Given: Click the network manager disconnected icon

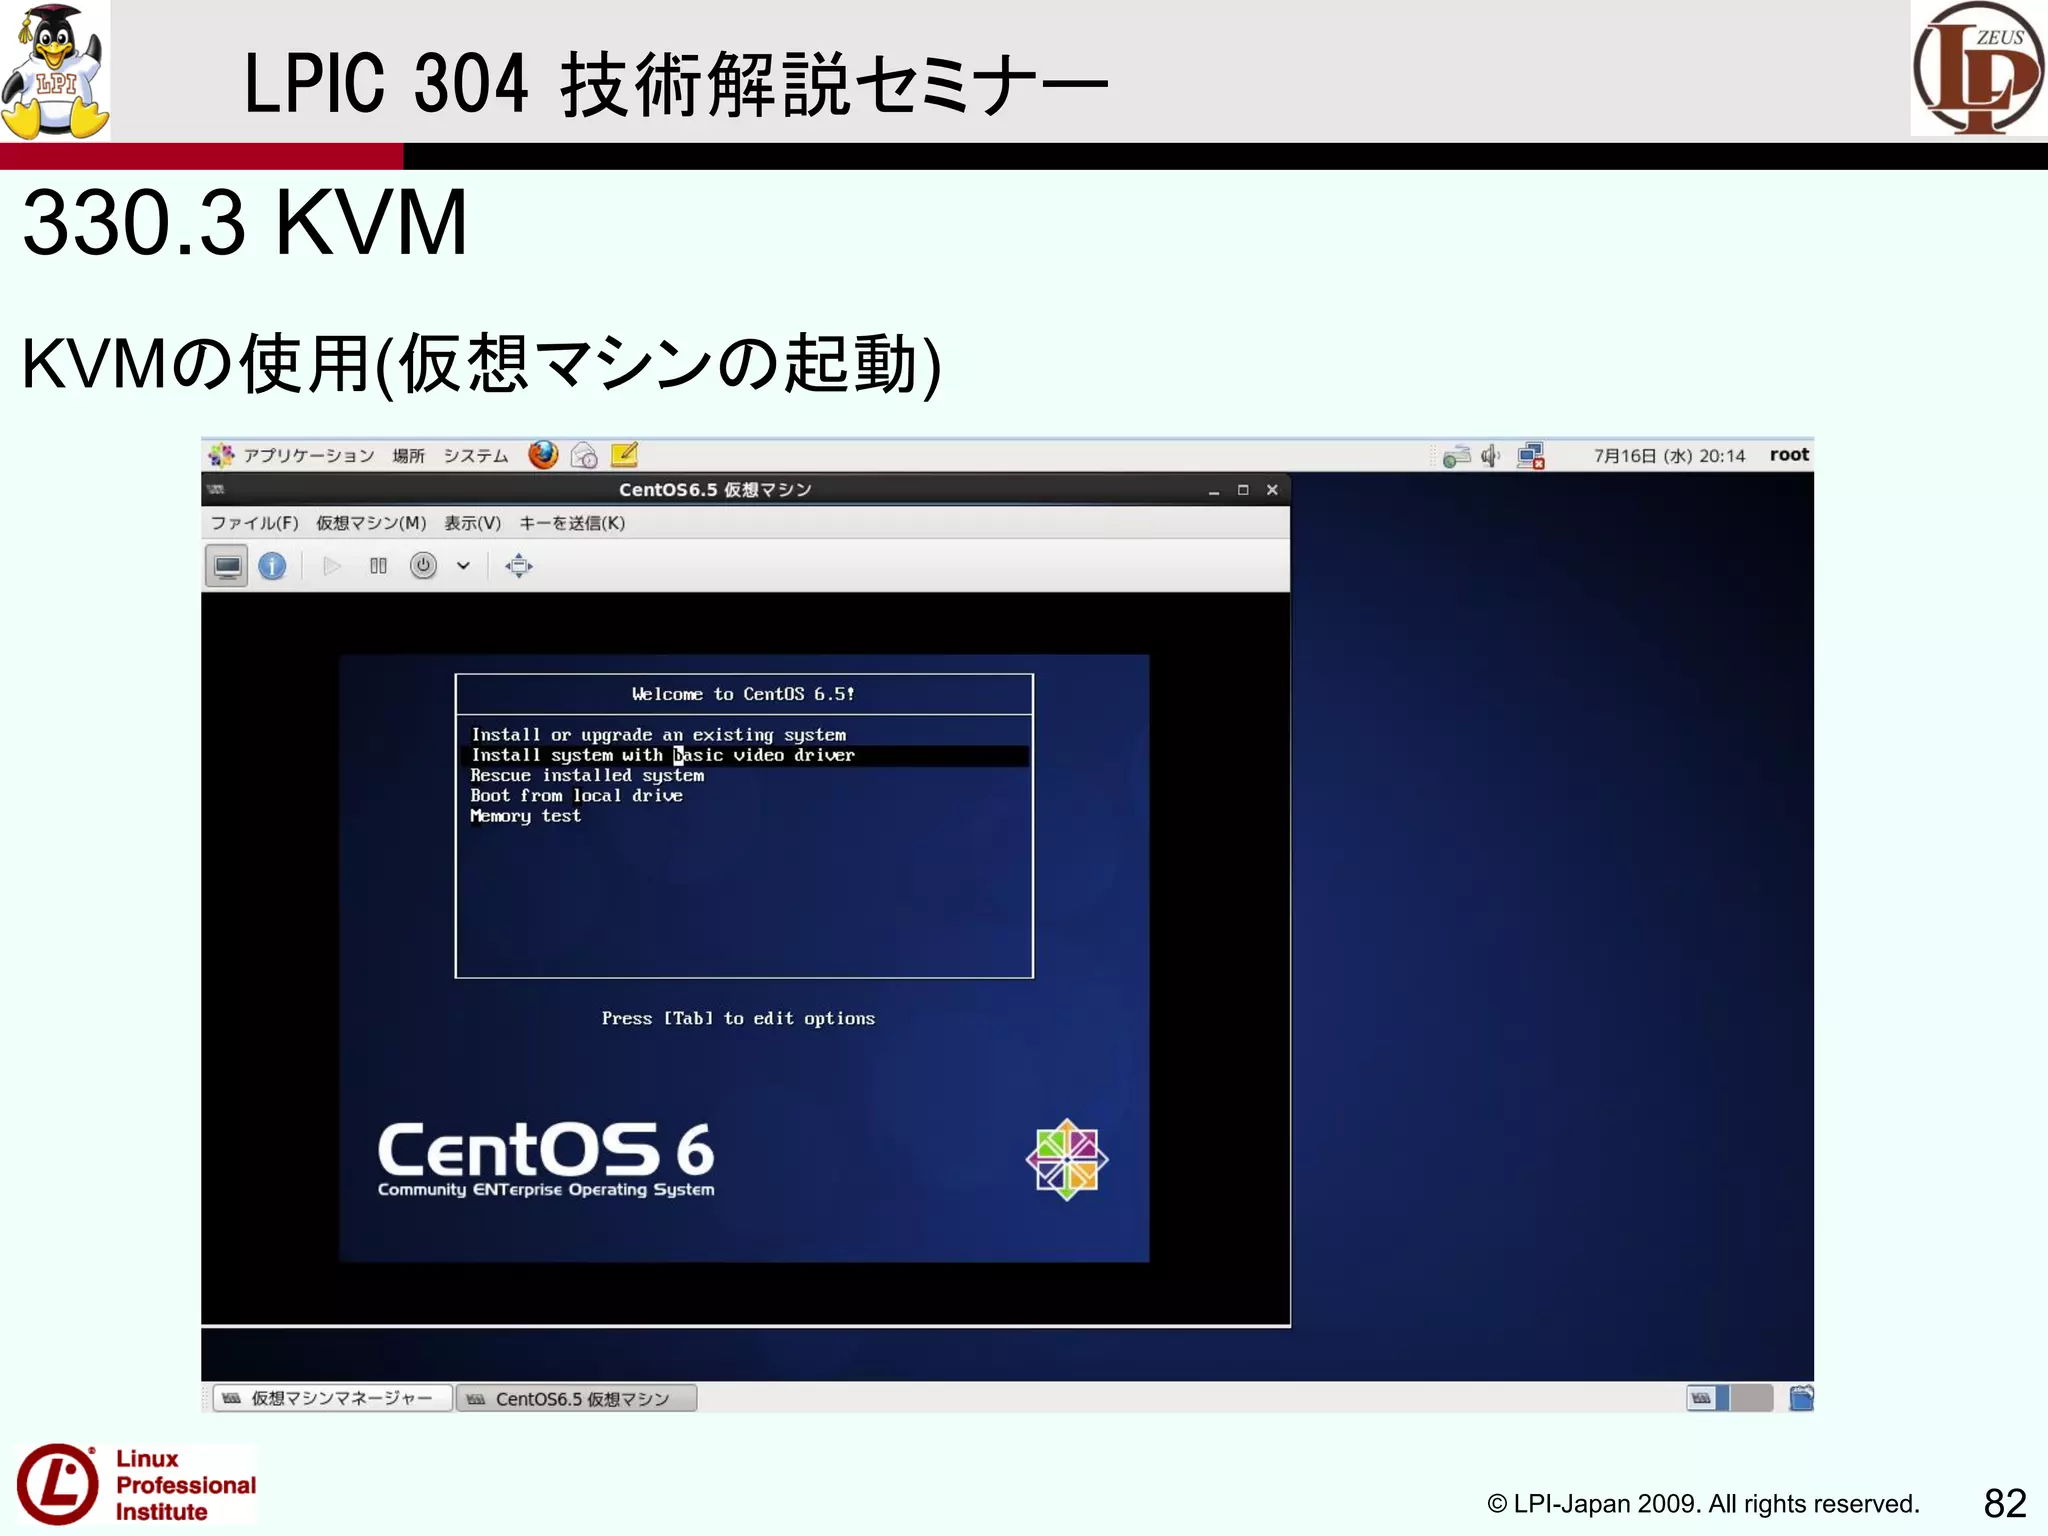Looking at the screenshot, I should 1531,456.
